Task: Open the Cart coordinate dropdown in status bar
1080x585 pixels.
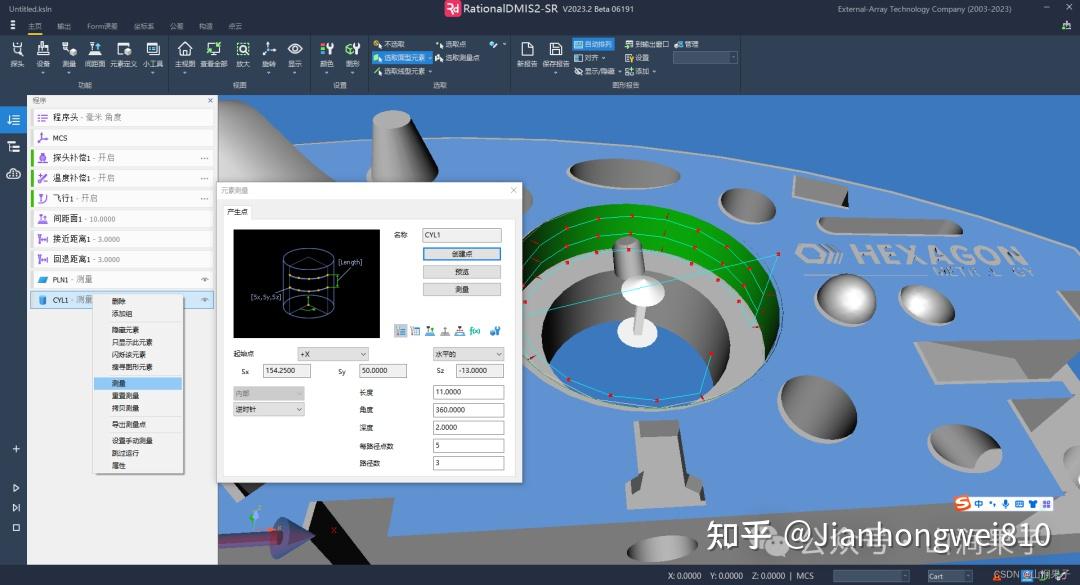Action: pyautogui.click(x=950, y=576)
